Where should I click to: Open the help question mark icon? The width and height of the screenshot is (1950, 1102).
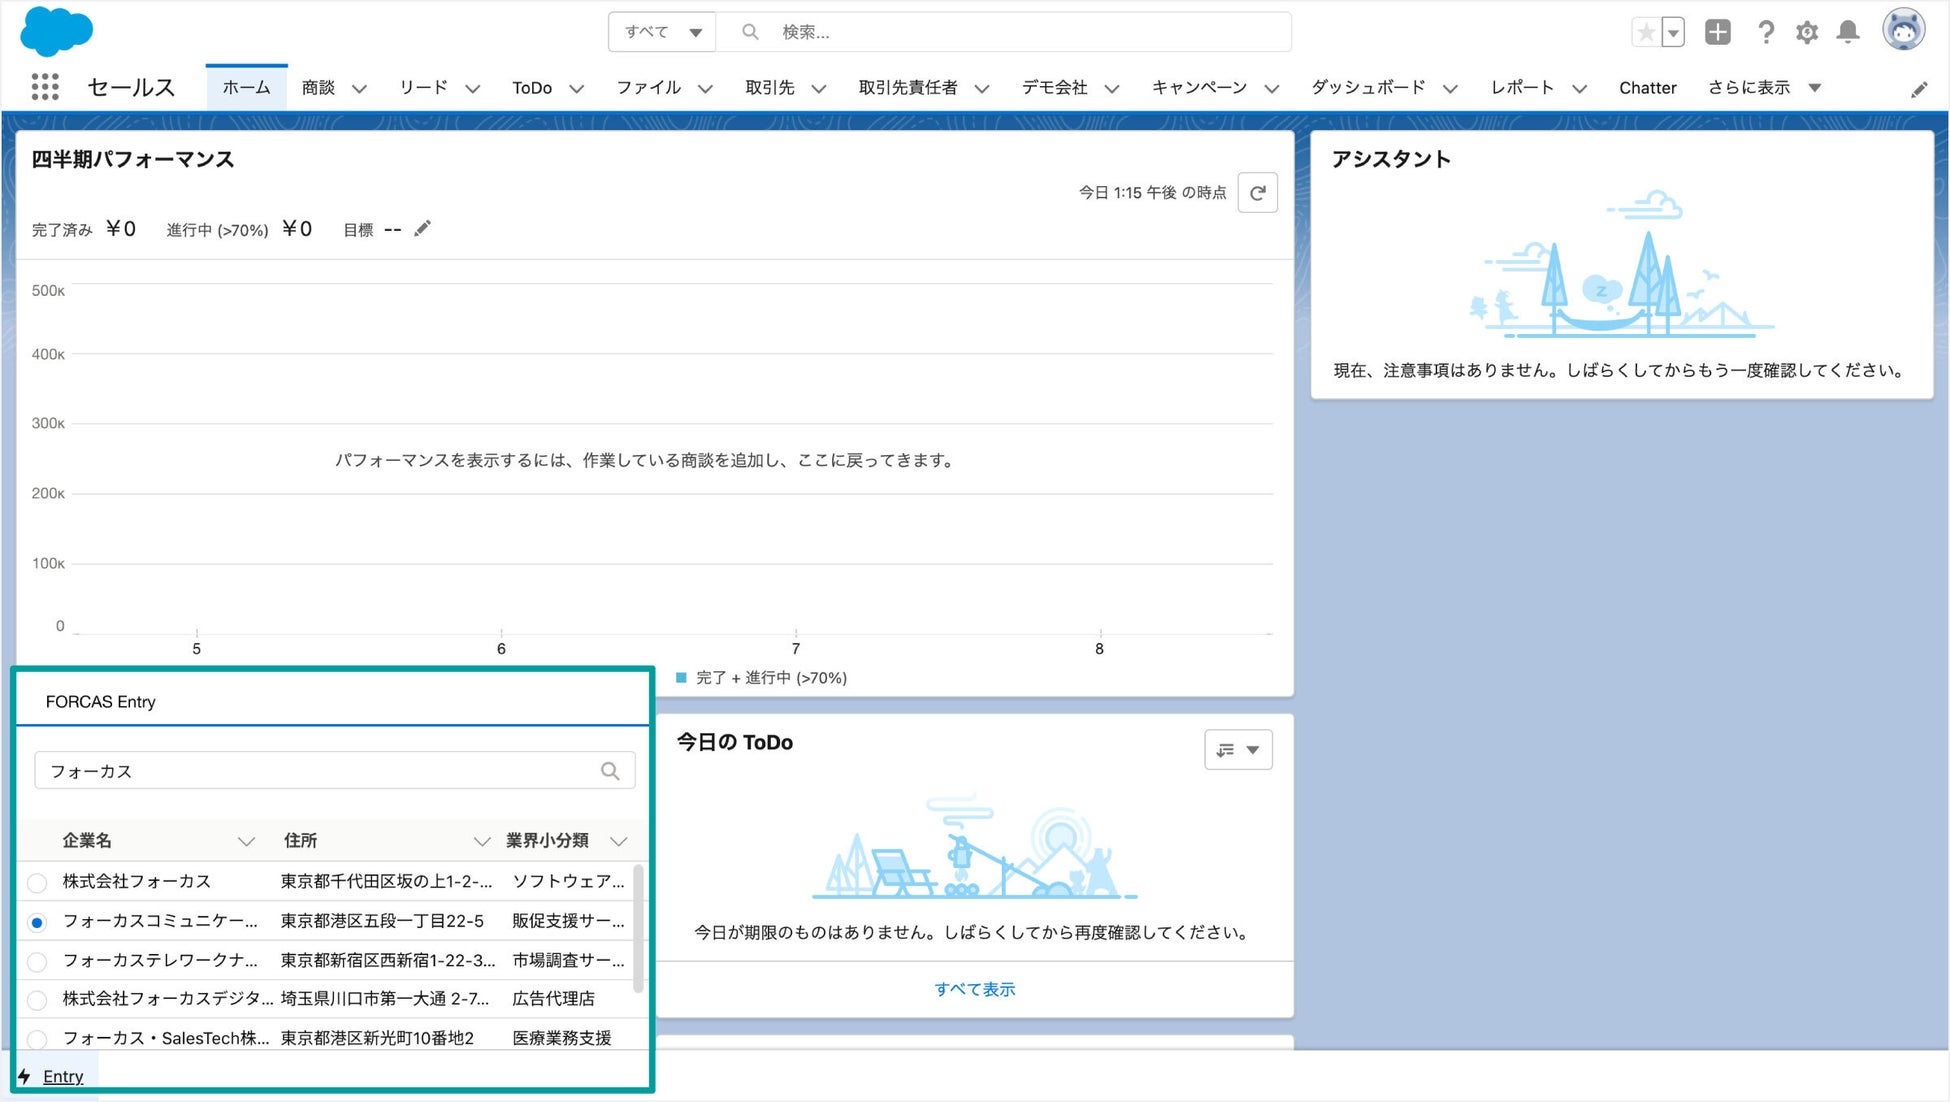1766,32
